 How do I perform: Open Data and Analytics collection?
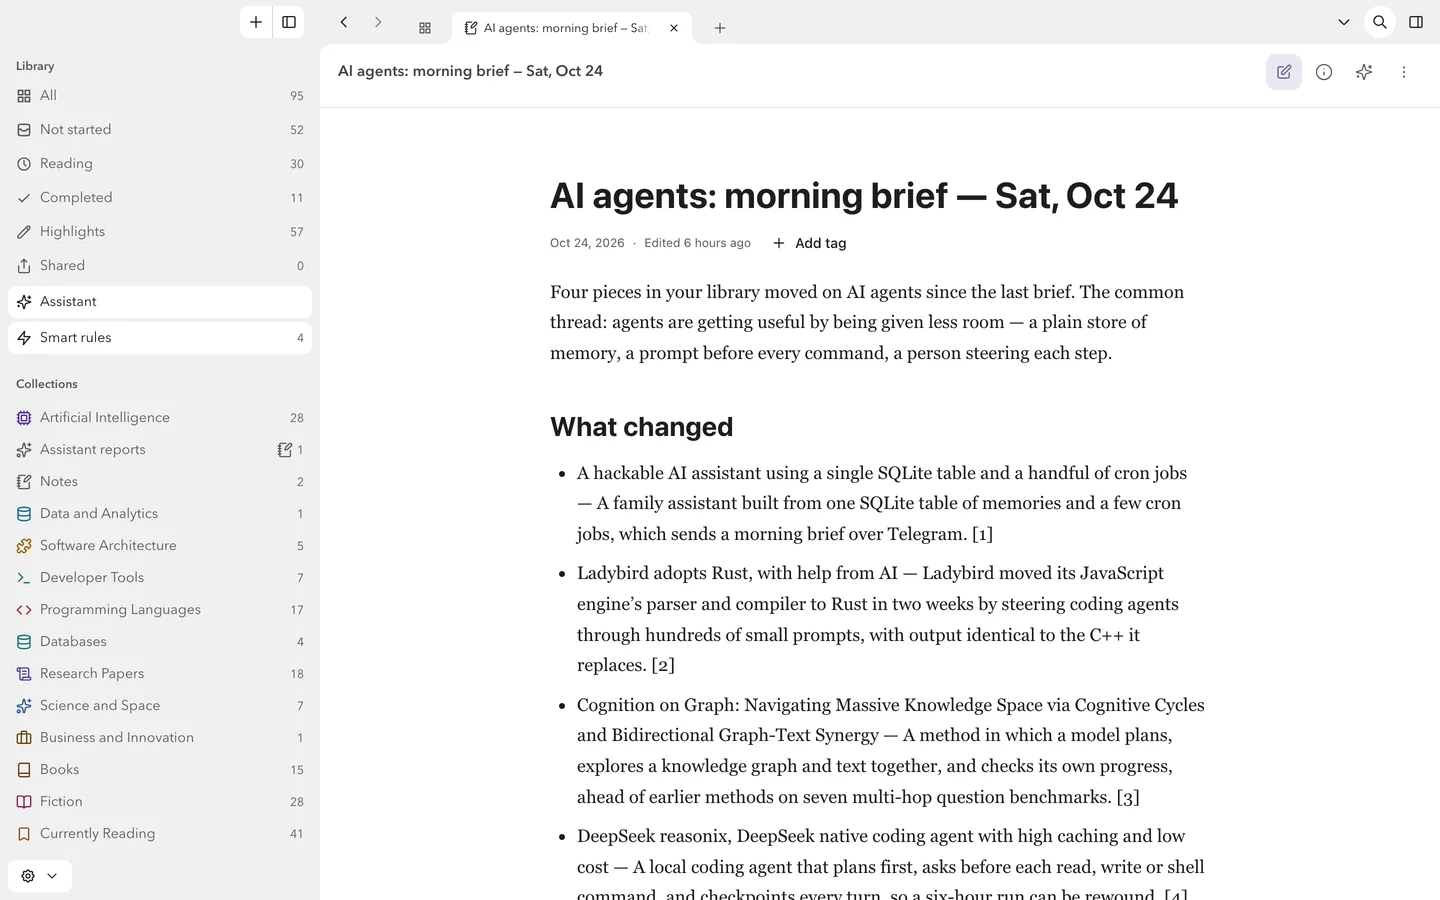160,514
